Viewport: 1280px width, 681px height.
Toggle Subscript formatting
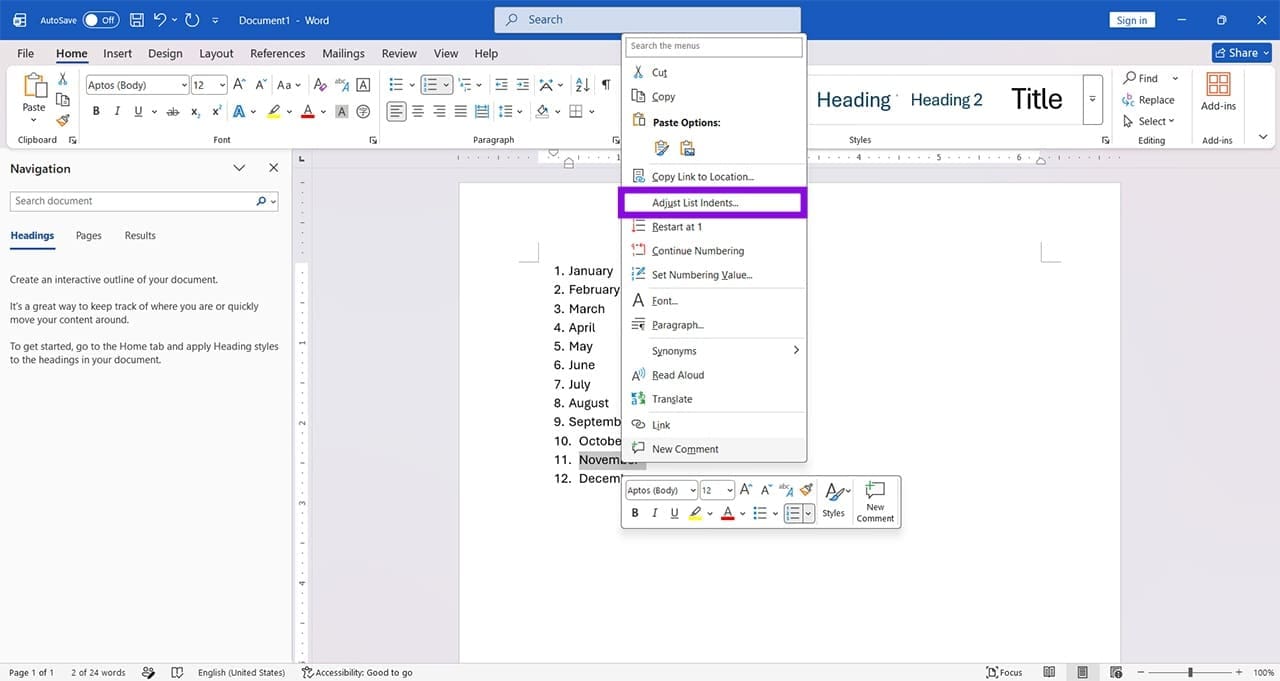pyautogui.click(x=196, y=112)
